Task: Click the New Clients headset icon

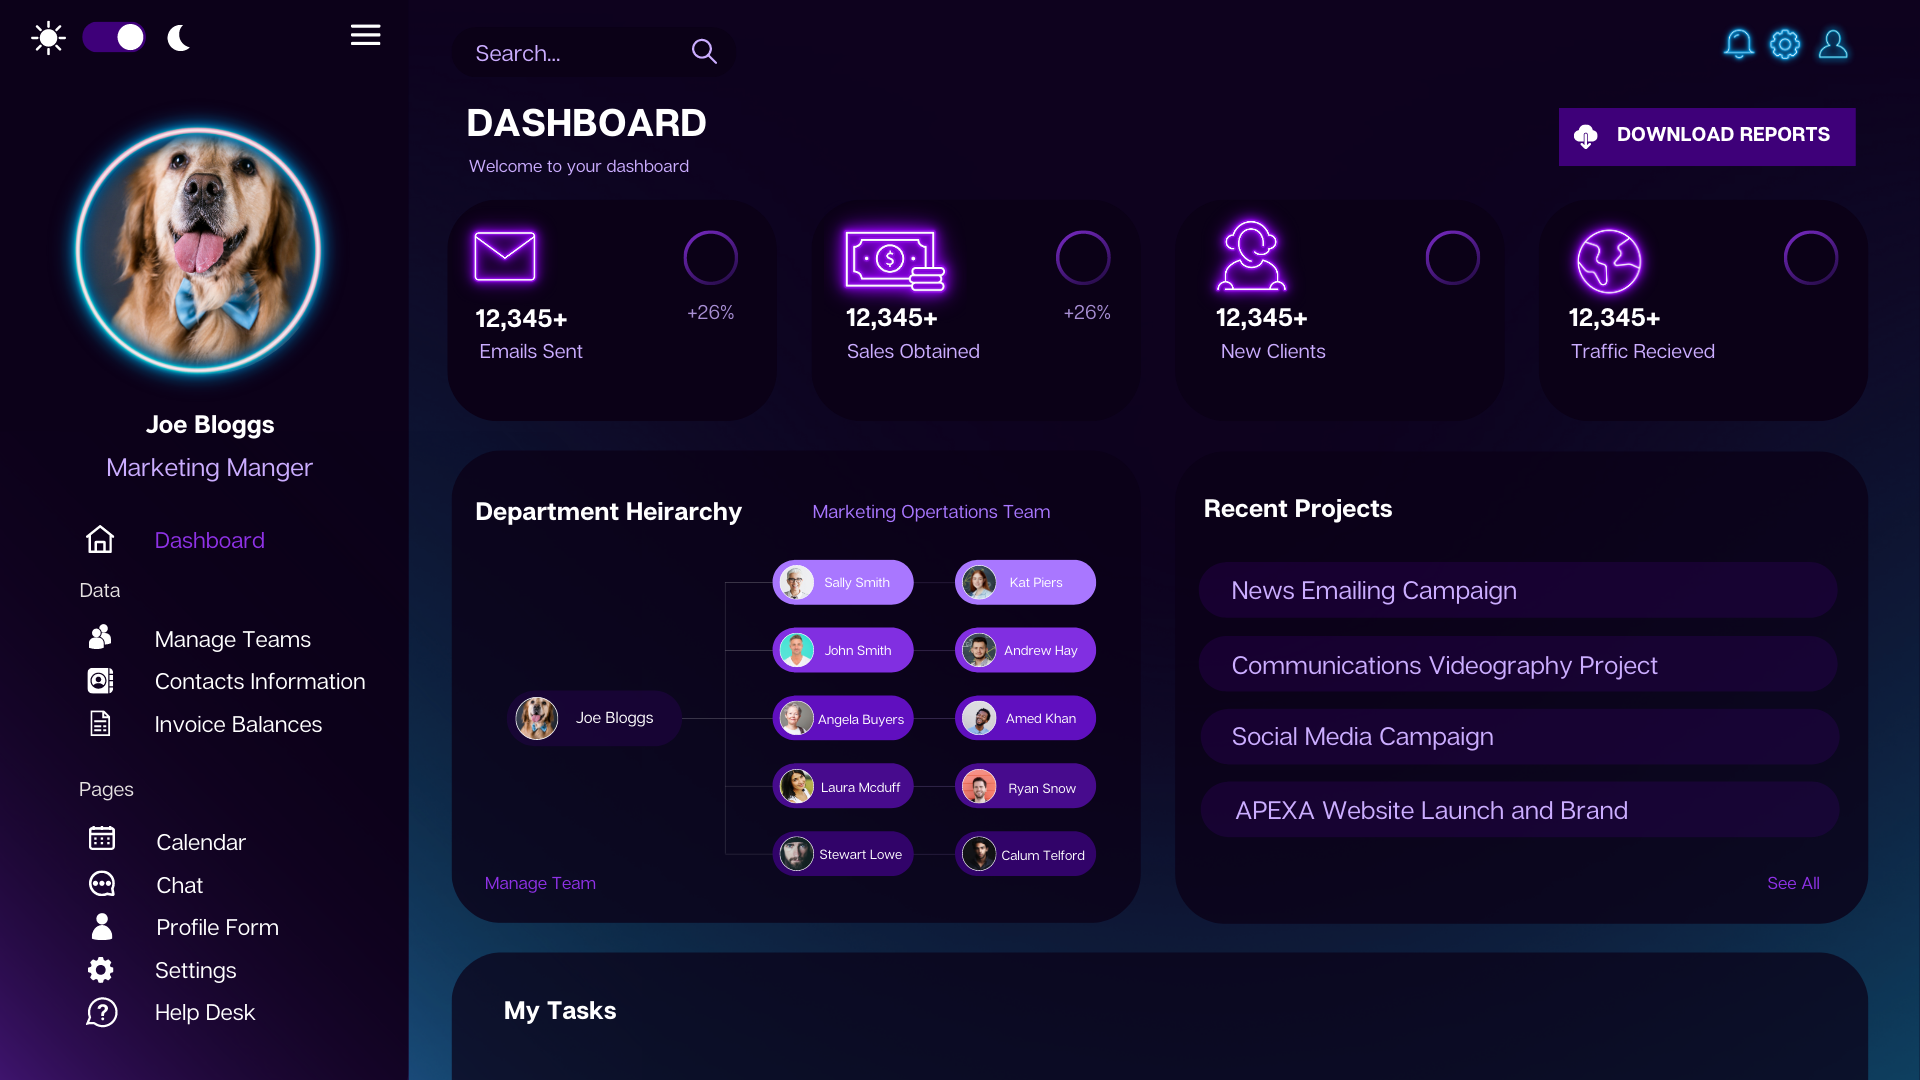Action: pyautogui.click(x=1251, y=256)
